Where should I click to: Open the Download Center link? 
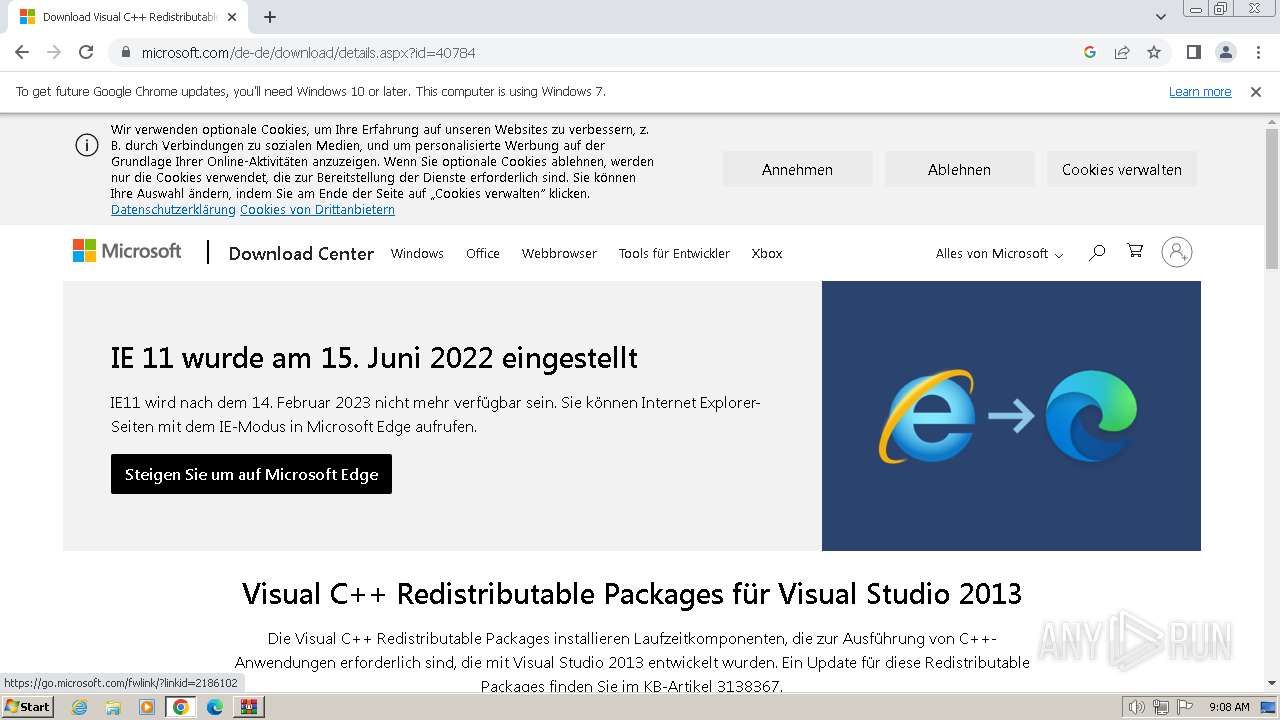click(x=301, y=253)
